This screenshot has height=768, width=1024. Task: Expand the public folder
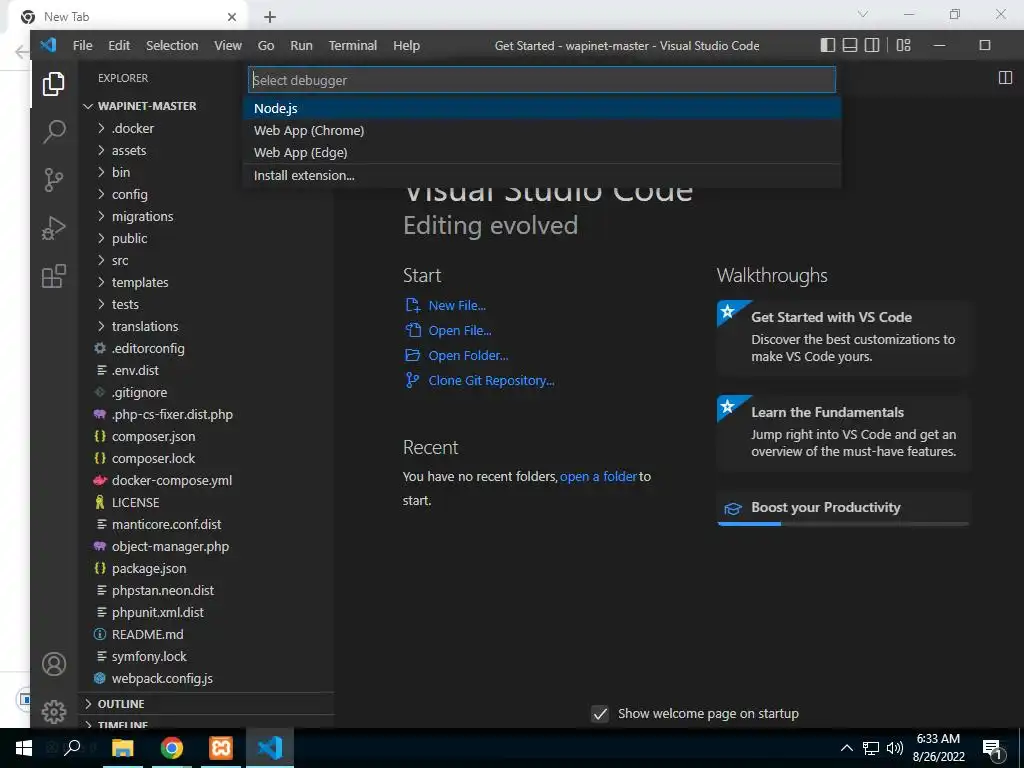[x=129, y=238]
